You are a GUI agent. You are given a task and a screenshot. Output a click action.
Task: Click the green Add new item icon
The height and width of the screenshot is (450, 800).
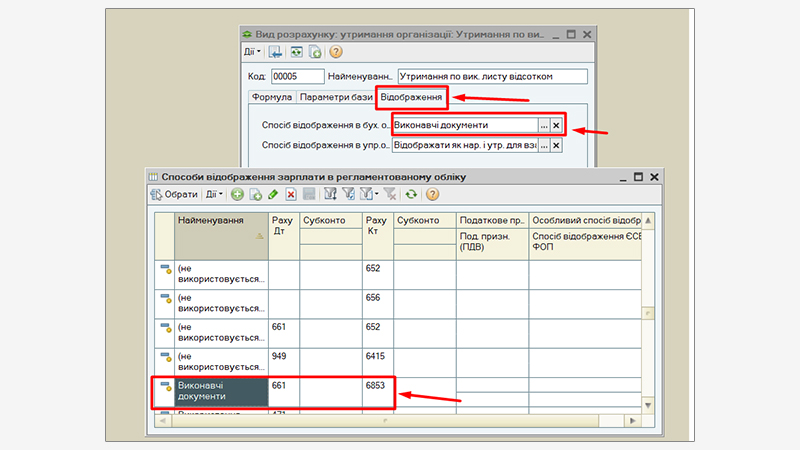pyautogui.click(x=237, y=194)
